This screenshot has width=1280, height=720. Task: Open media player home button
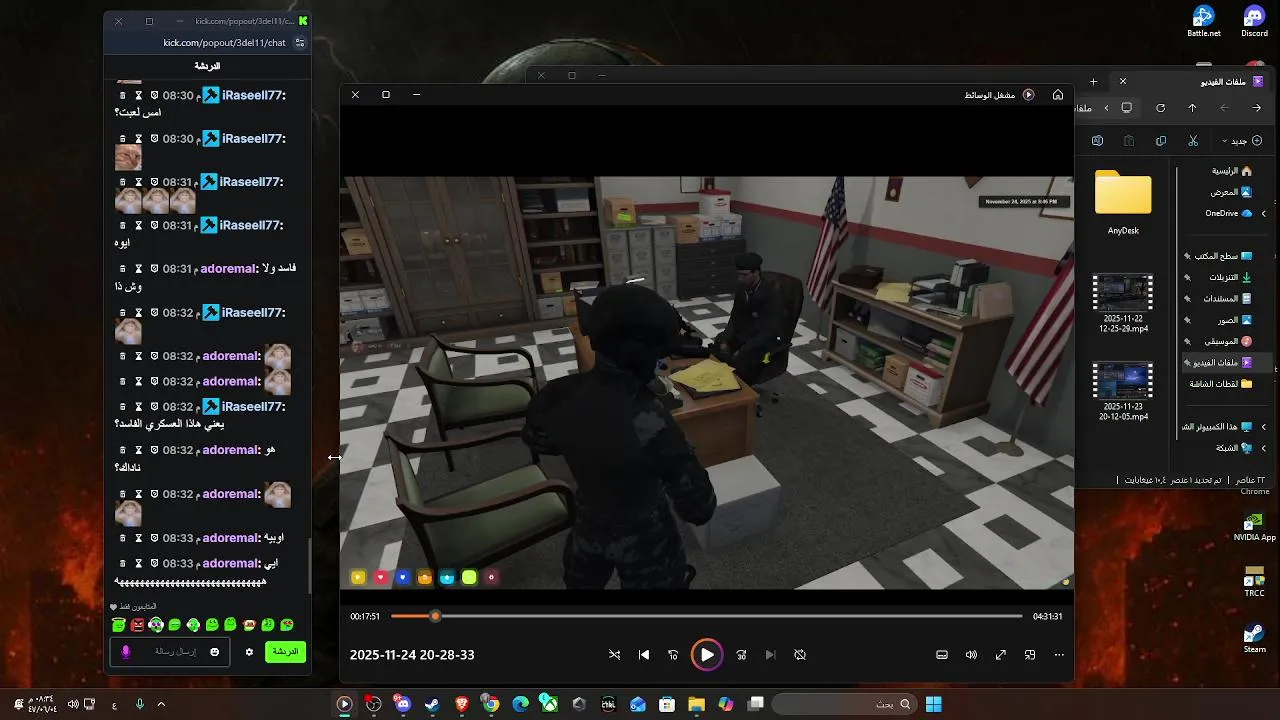tap(1058, 95)
